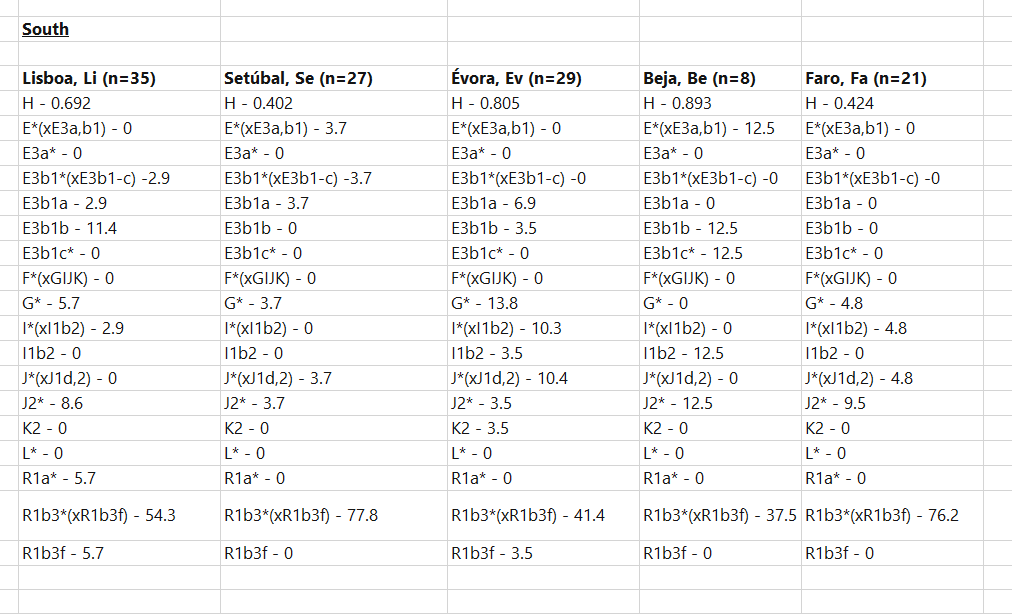Select cell G* - 13.8 under Évora
This screenshot has width=1012, height=614.
(543, 303)
